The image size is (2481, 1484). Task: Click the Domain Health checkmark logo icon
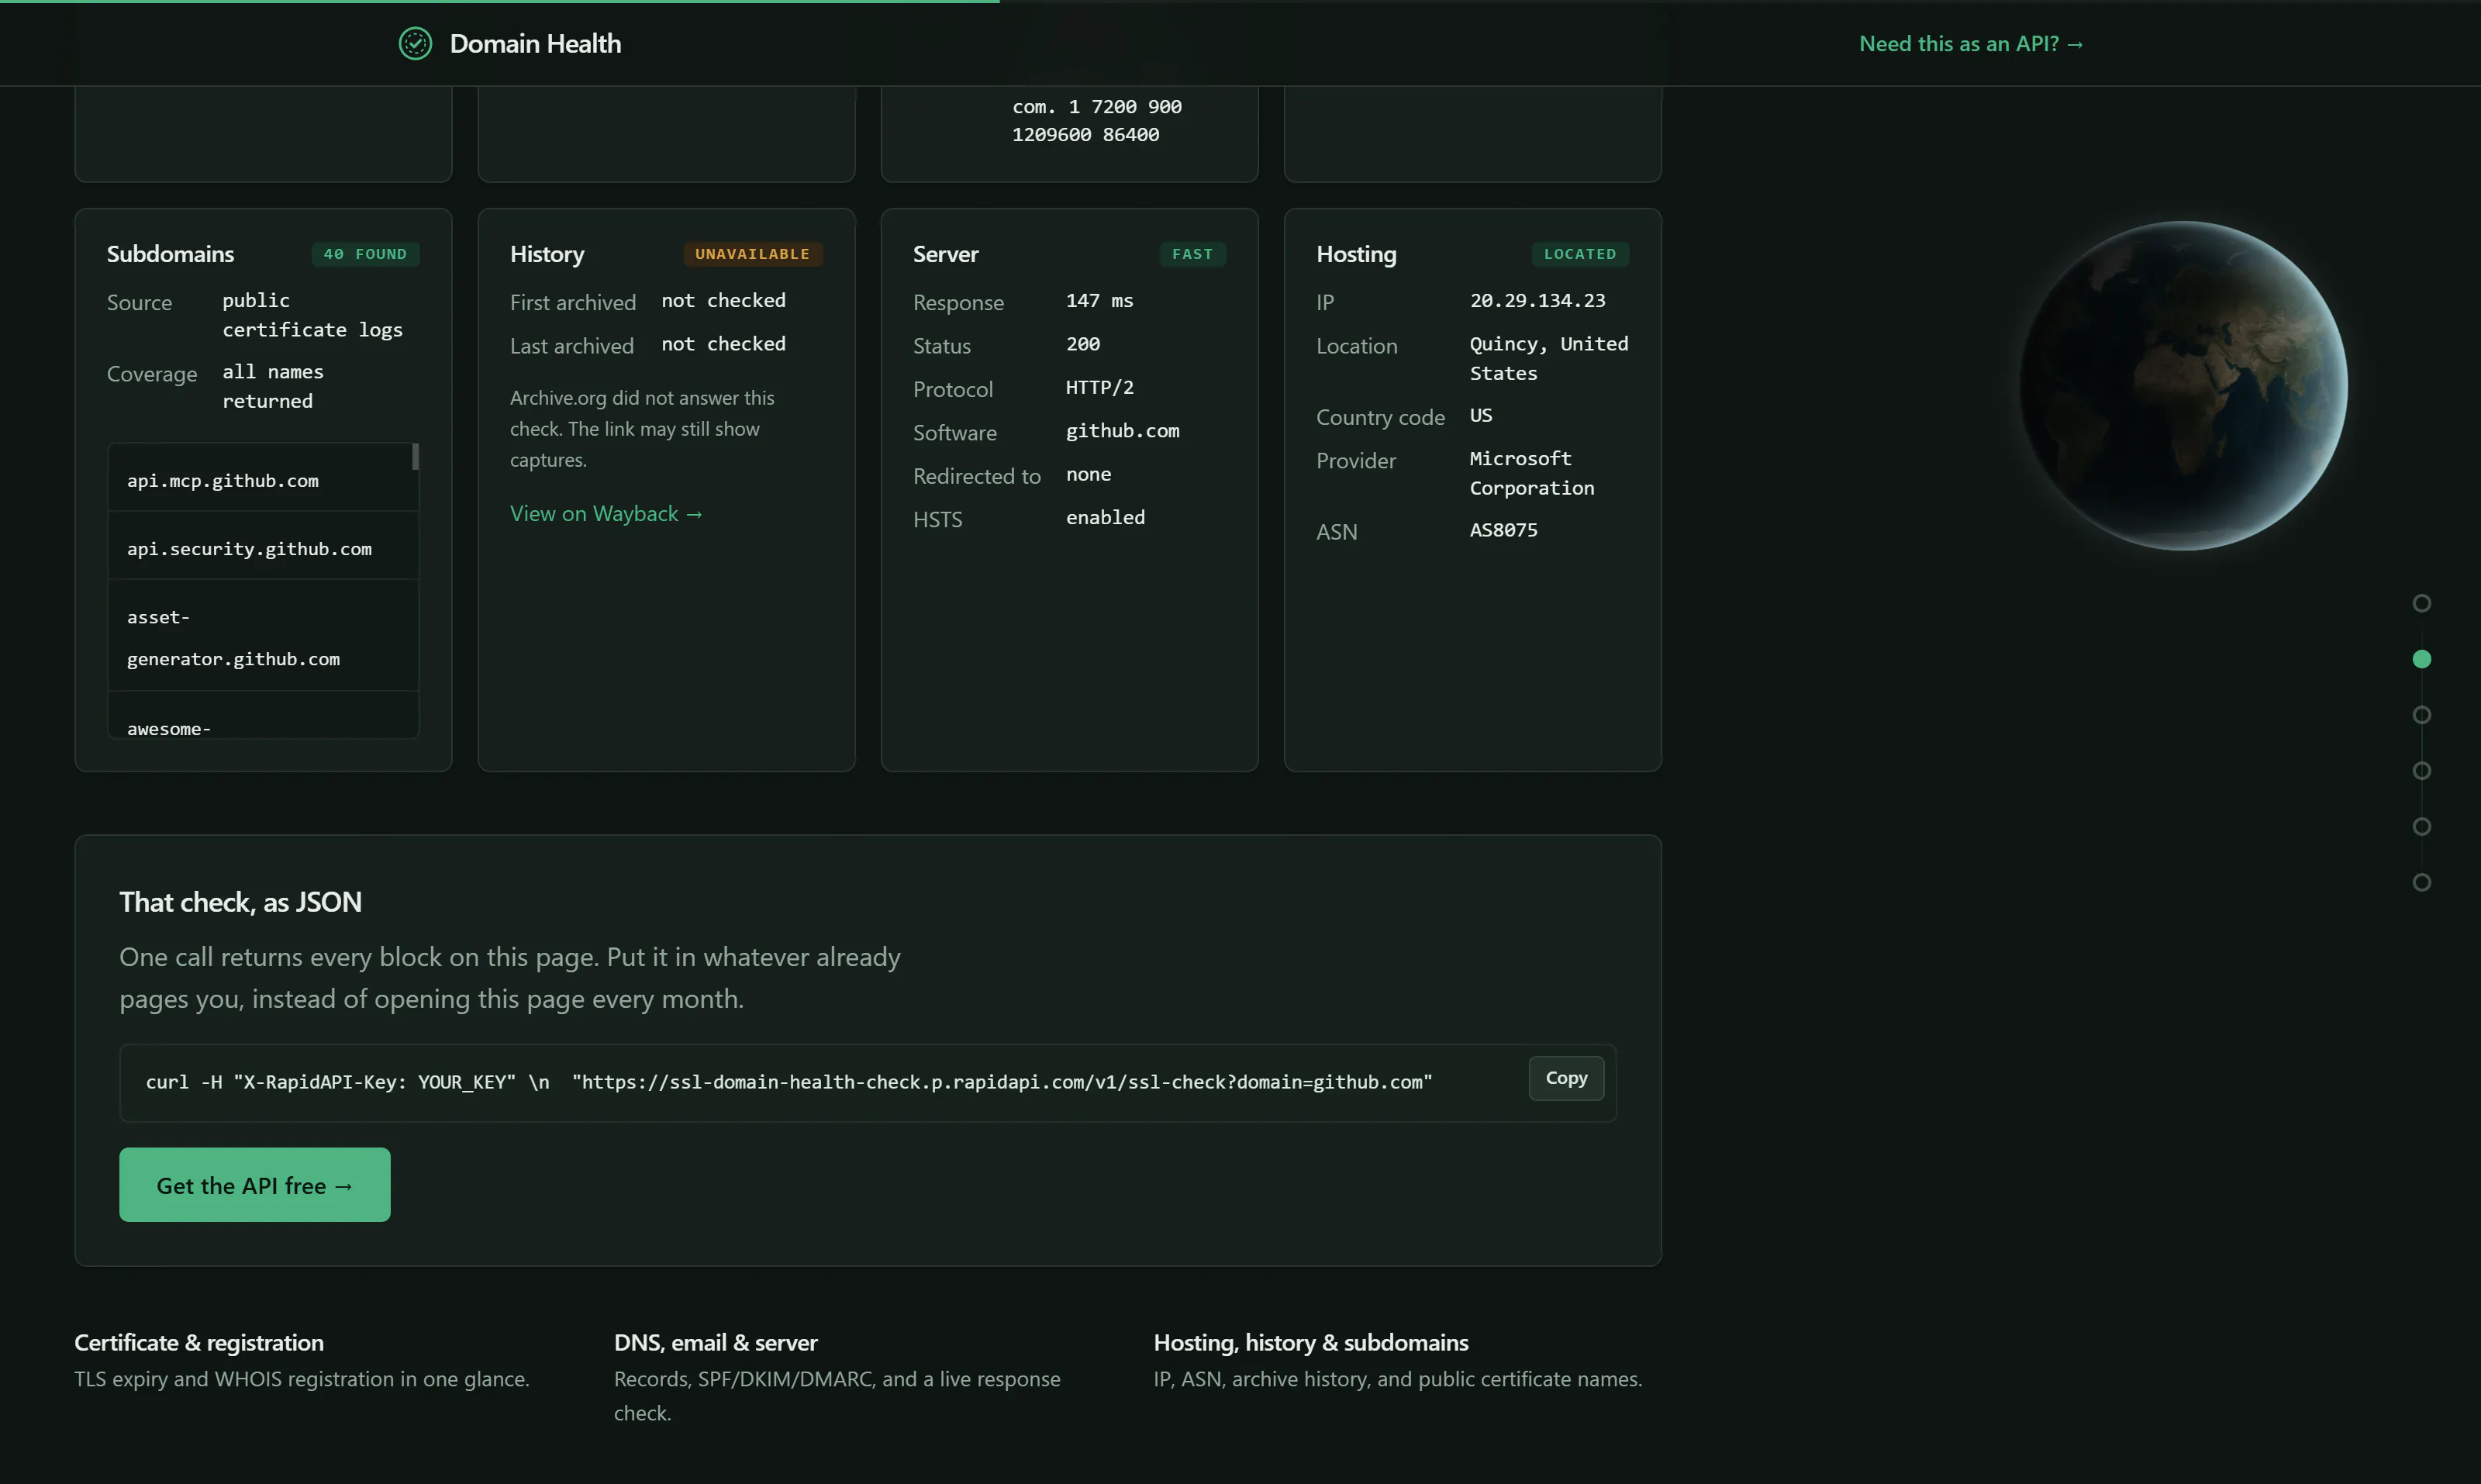click(x=415, y=44)
